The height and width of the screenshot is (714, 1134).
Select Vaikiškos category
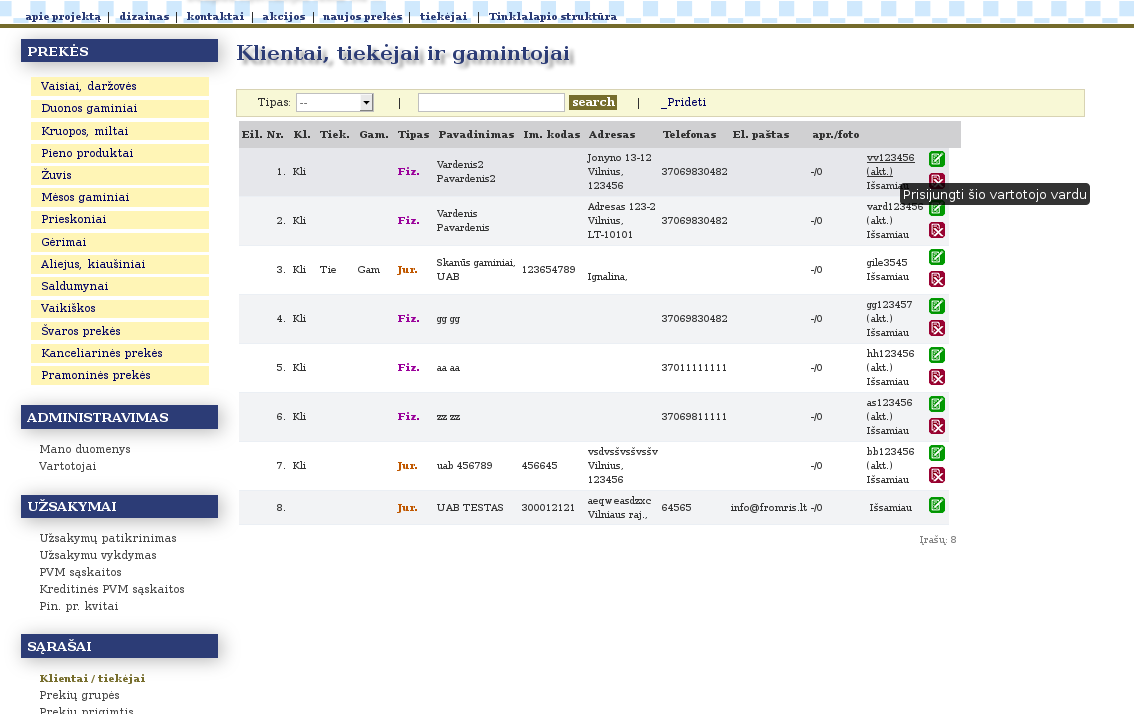120,308
